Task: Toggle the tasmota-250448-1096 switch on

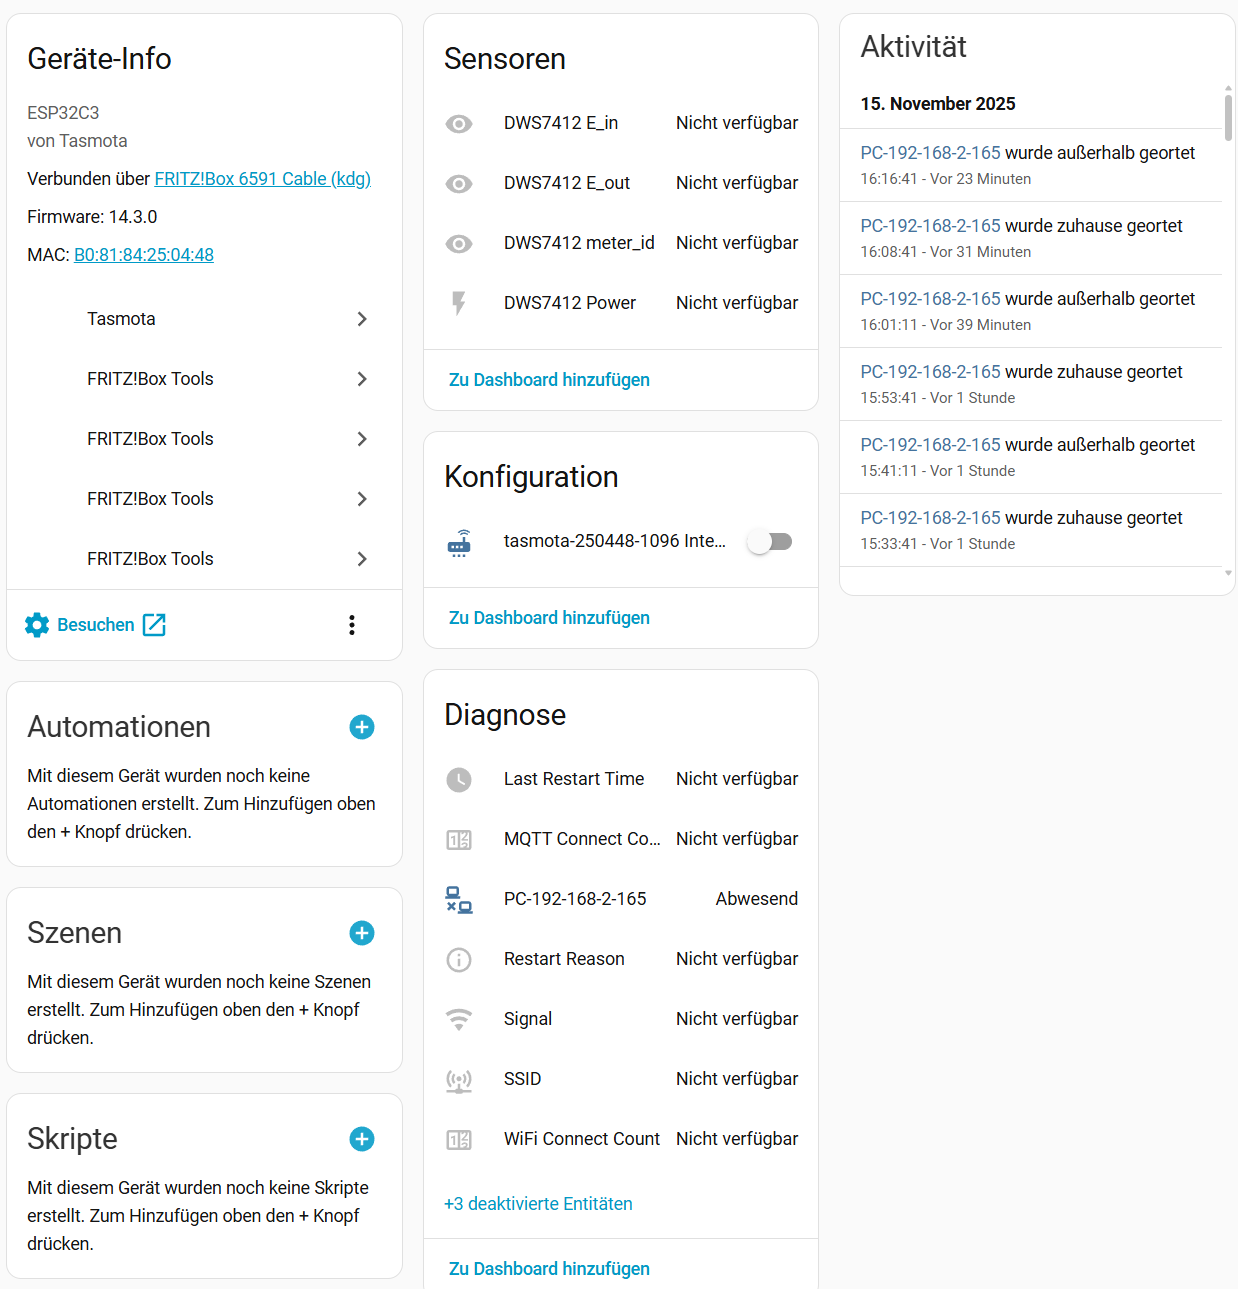Action: tap(770, 542)
